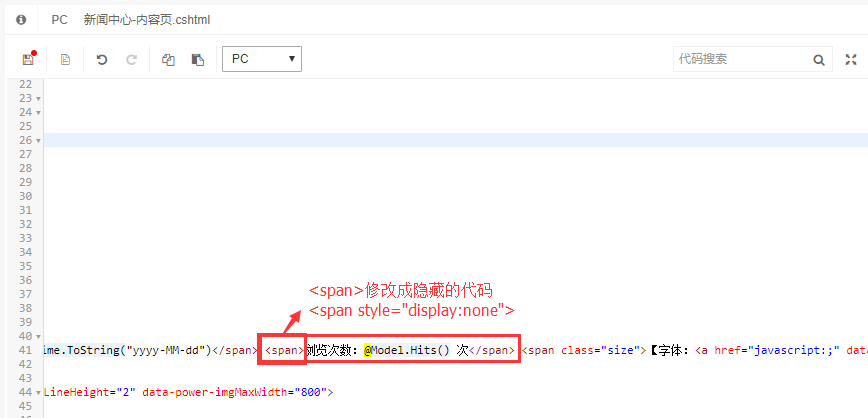Undo the last code edit

coord(101,60)
